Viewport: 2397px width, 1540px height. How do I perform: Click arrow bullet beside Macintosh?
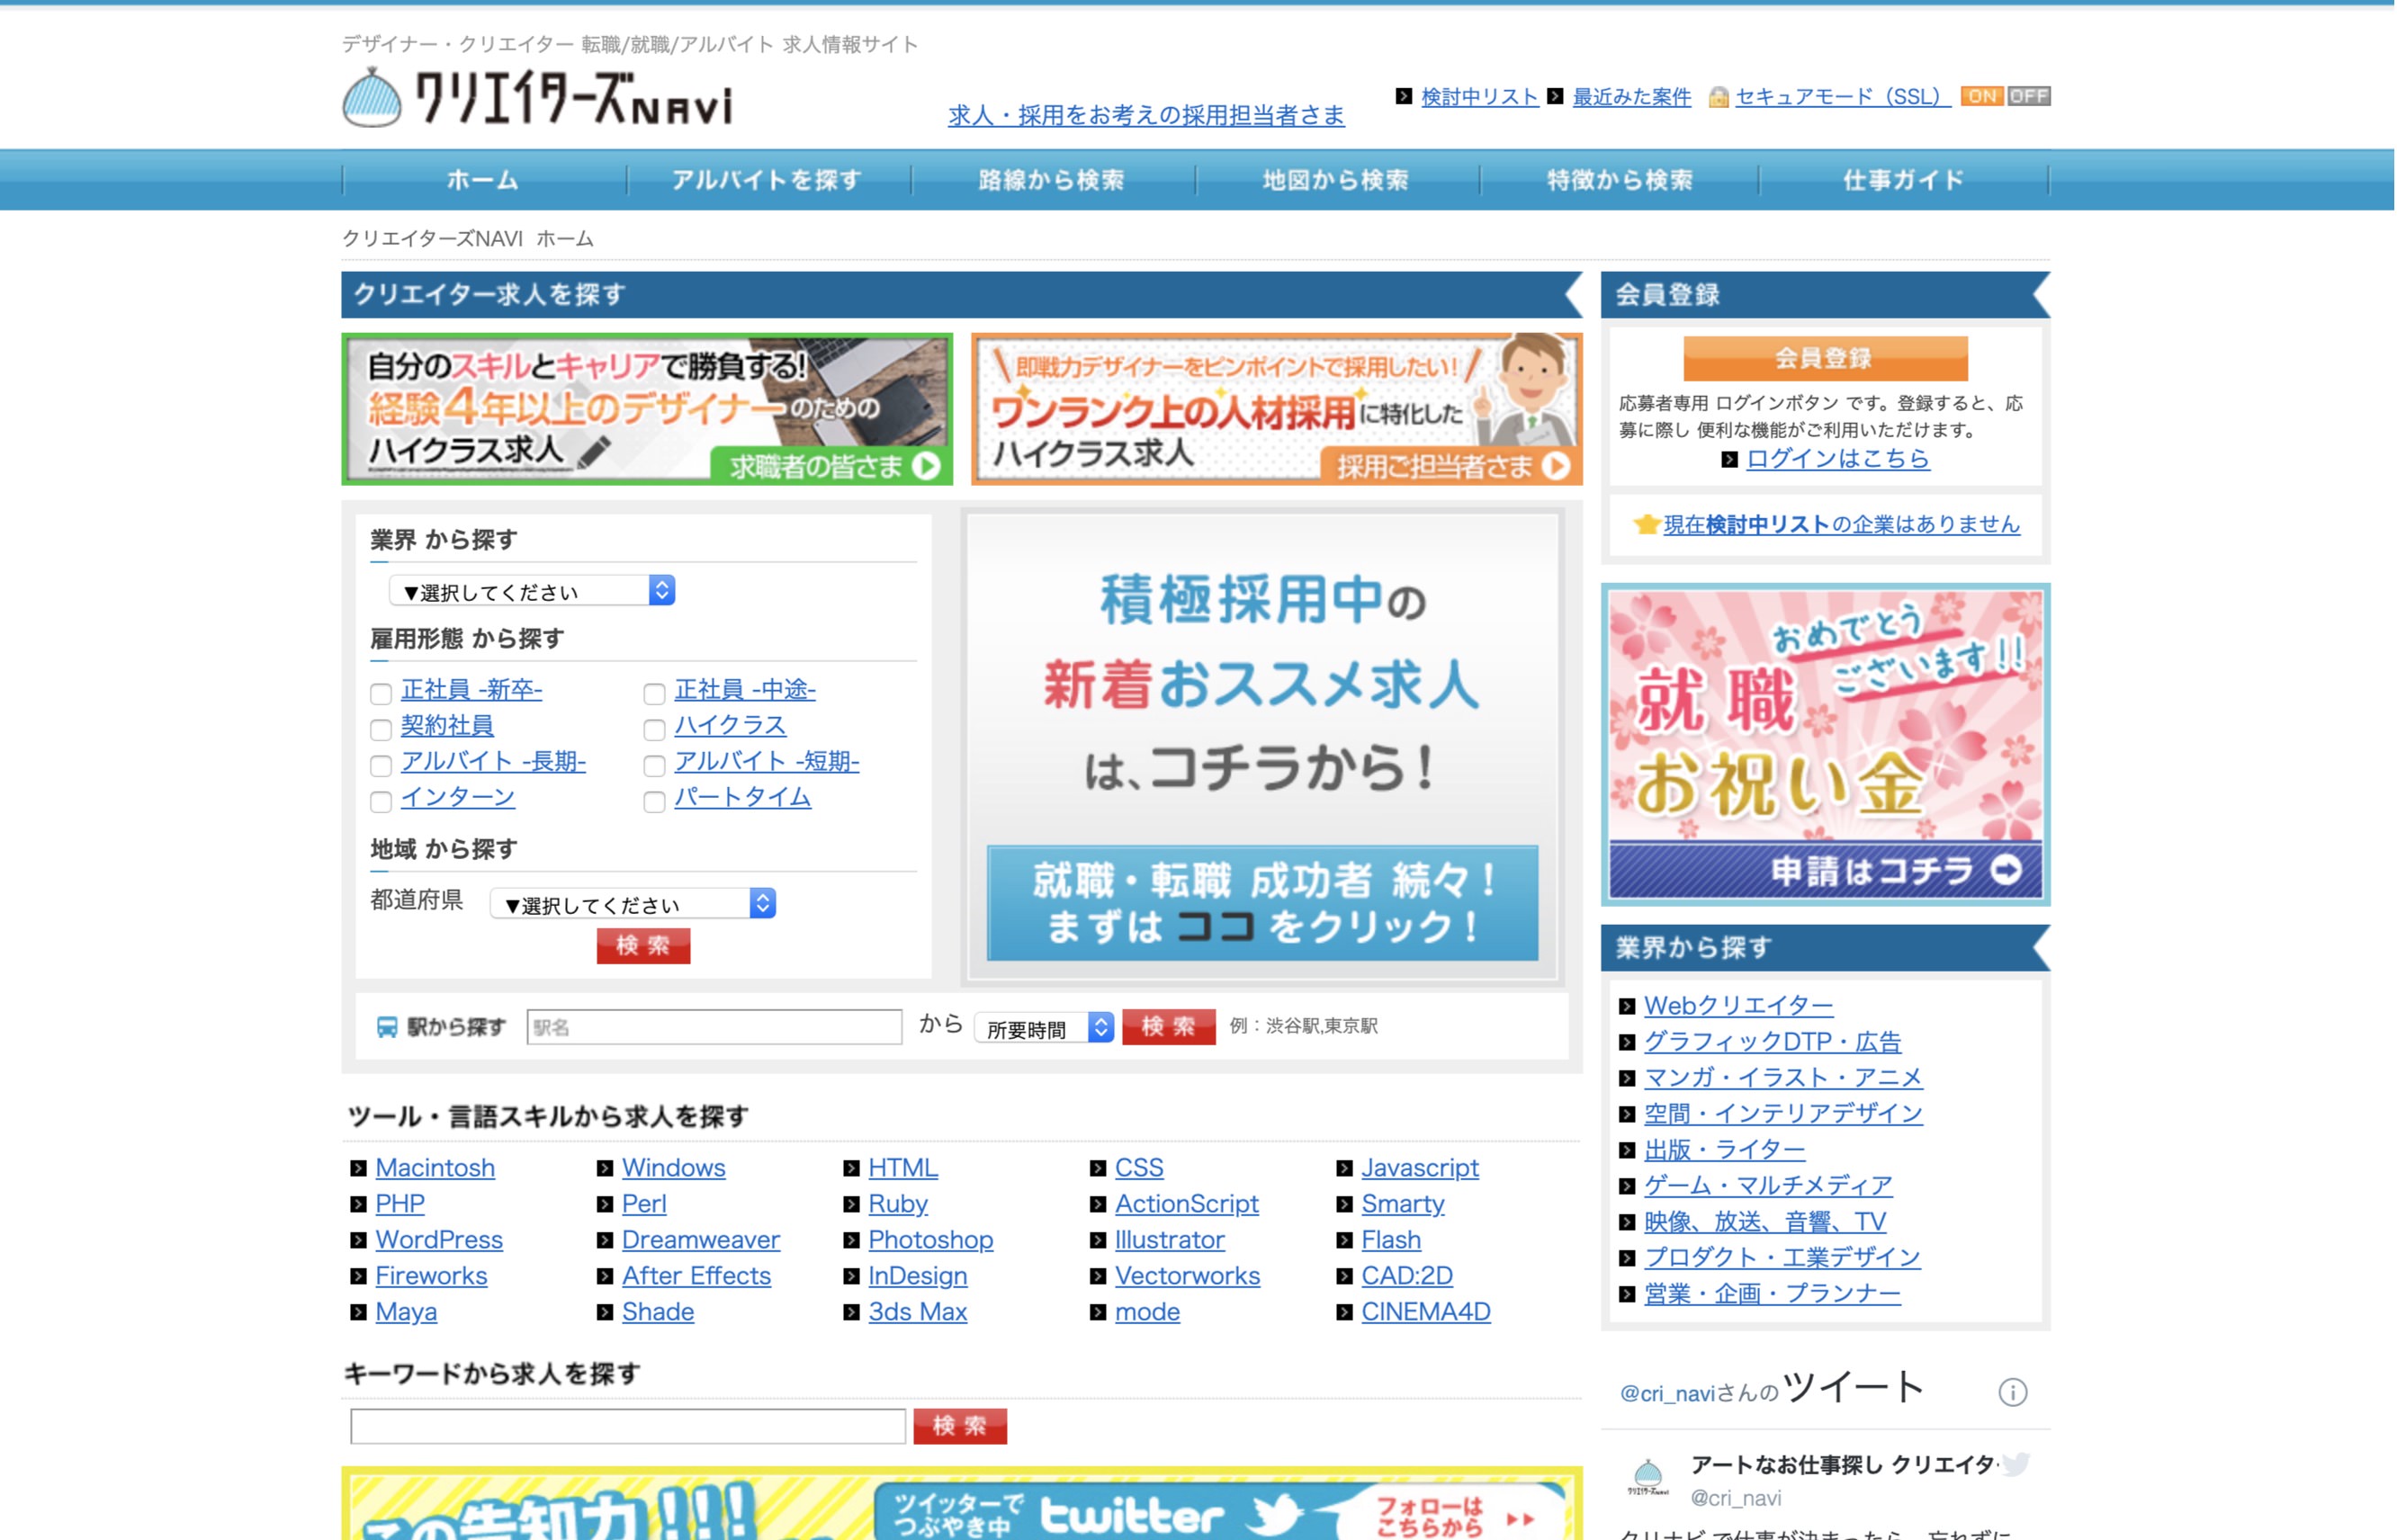(359, 1168)
